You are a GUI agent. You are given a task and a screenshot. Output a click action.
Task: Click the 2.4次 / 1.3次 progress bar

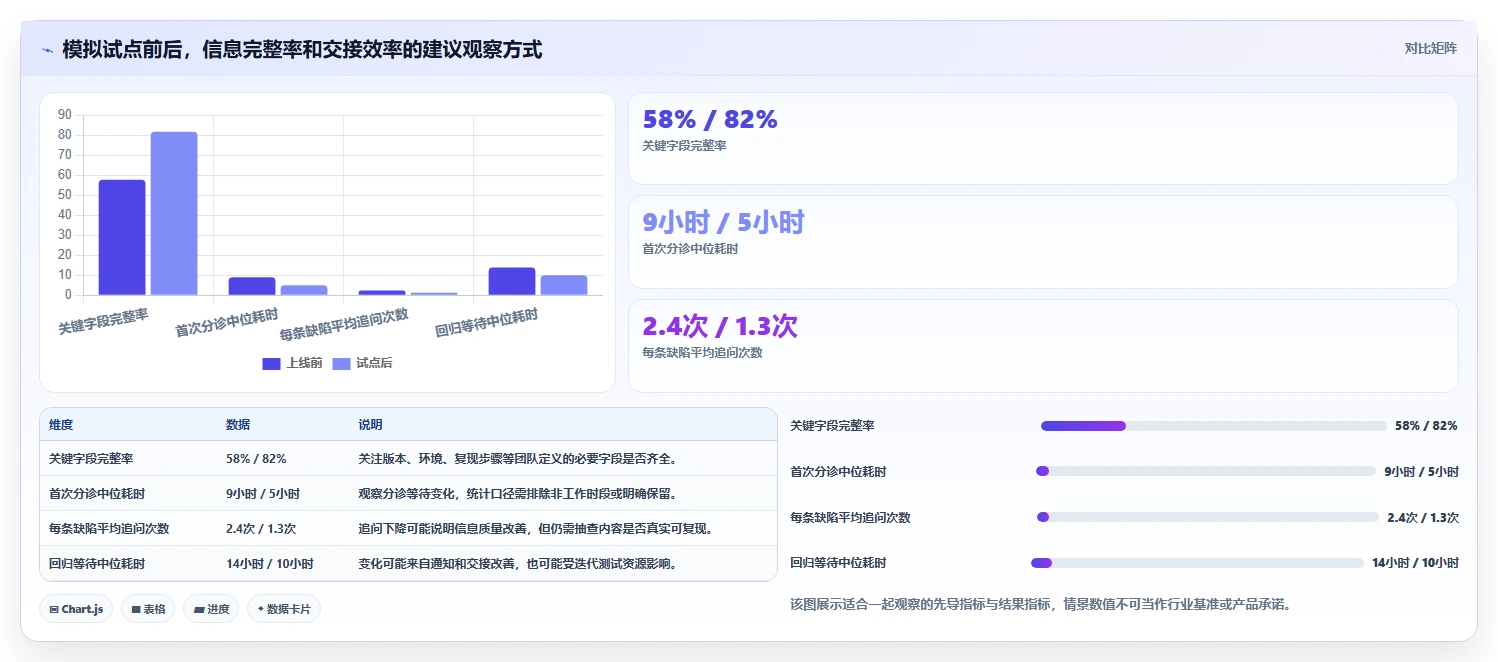point(1208,517)
